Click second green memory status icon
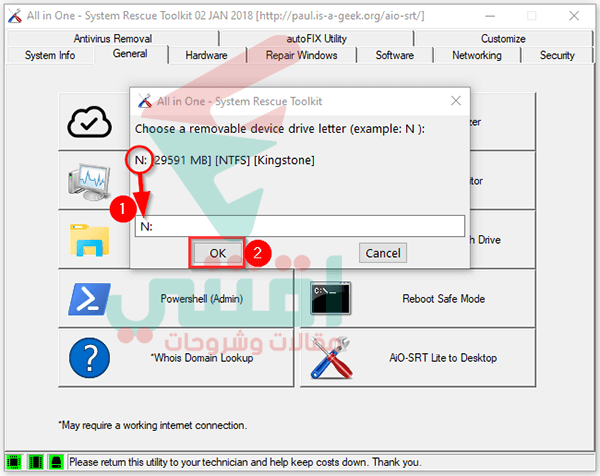 pyautogui.click(x=36, y=462)
